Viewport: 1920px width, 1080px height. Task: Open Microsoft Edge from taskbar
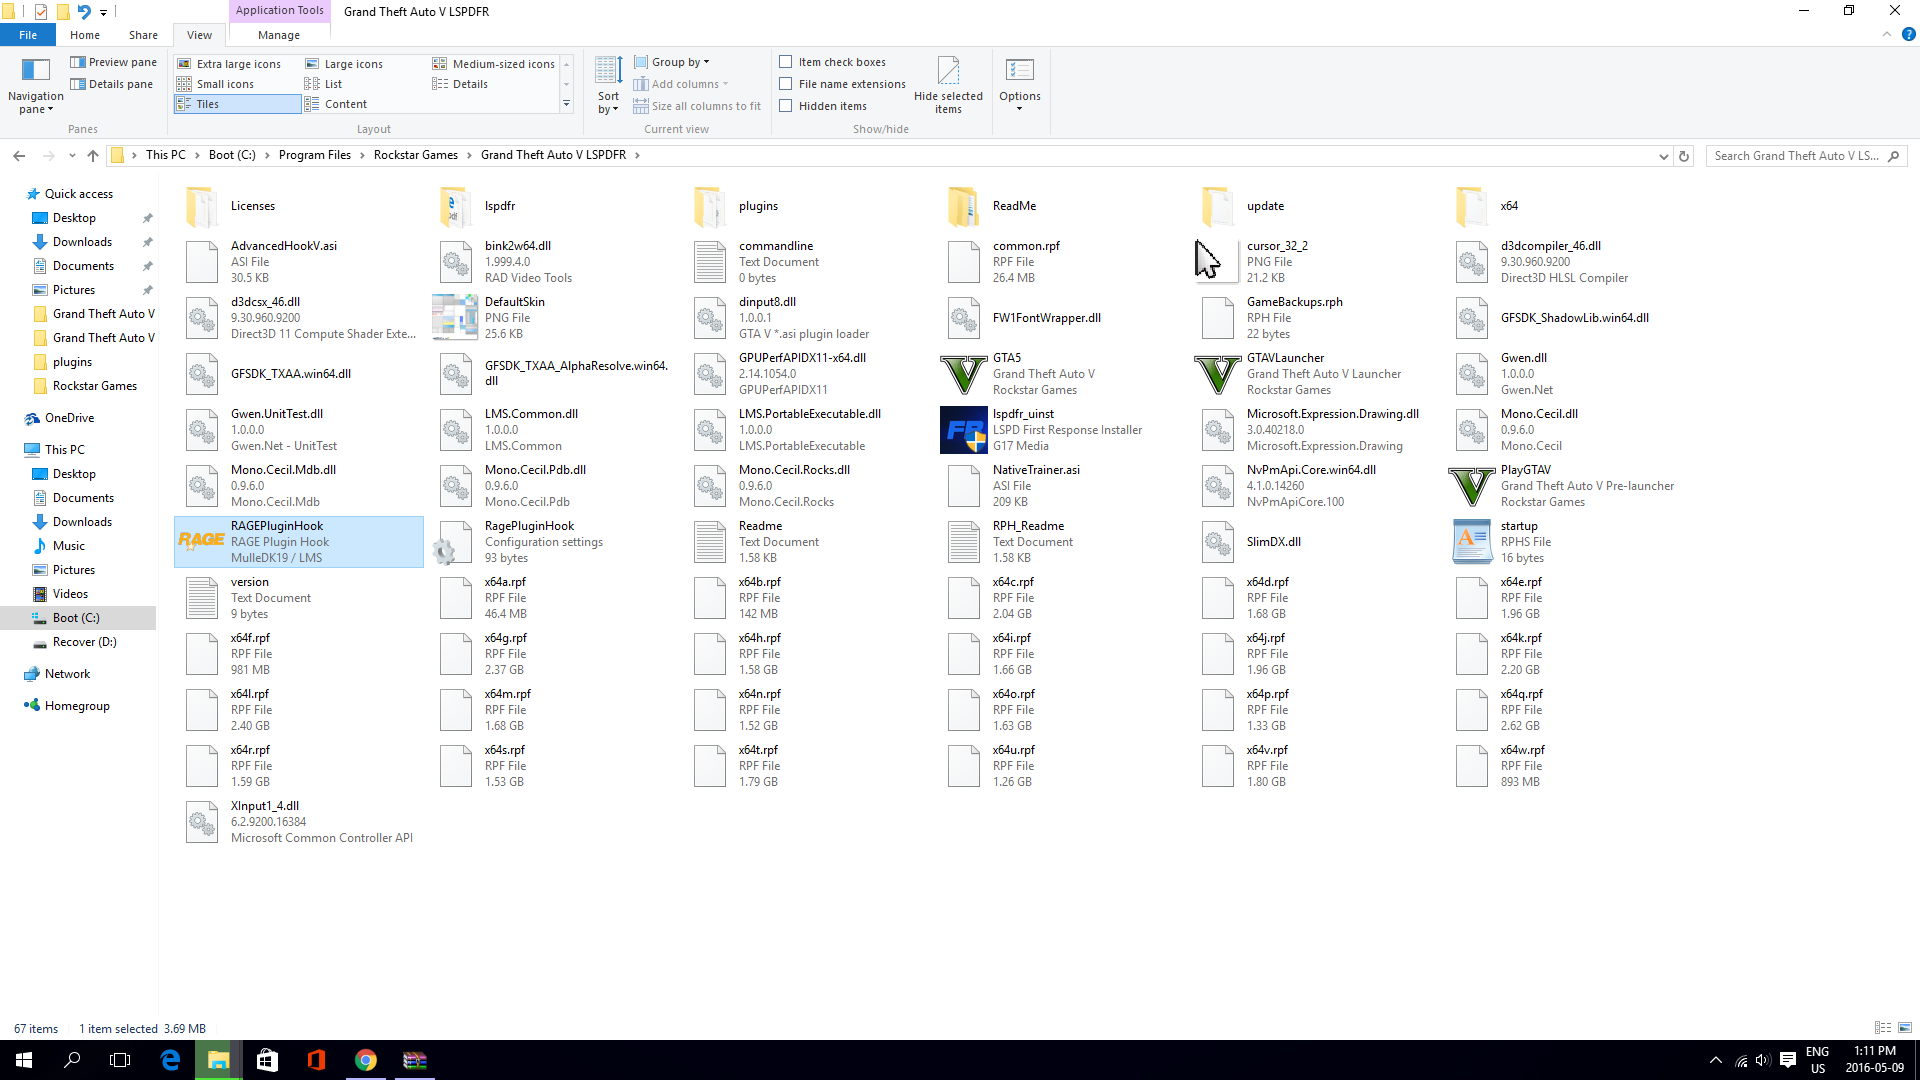170,1060
